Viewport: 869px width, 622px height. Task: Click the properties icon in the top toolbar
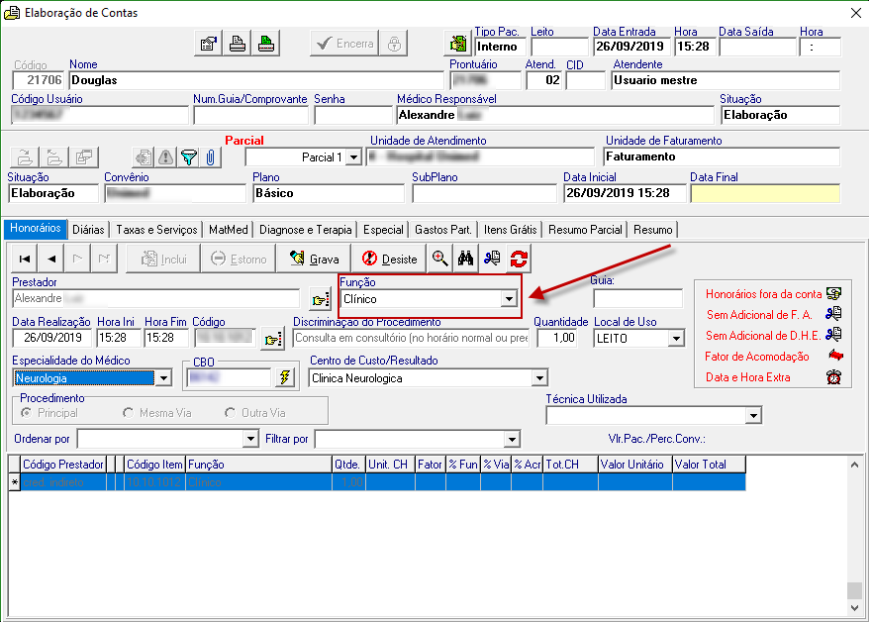[208, 43]
